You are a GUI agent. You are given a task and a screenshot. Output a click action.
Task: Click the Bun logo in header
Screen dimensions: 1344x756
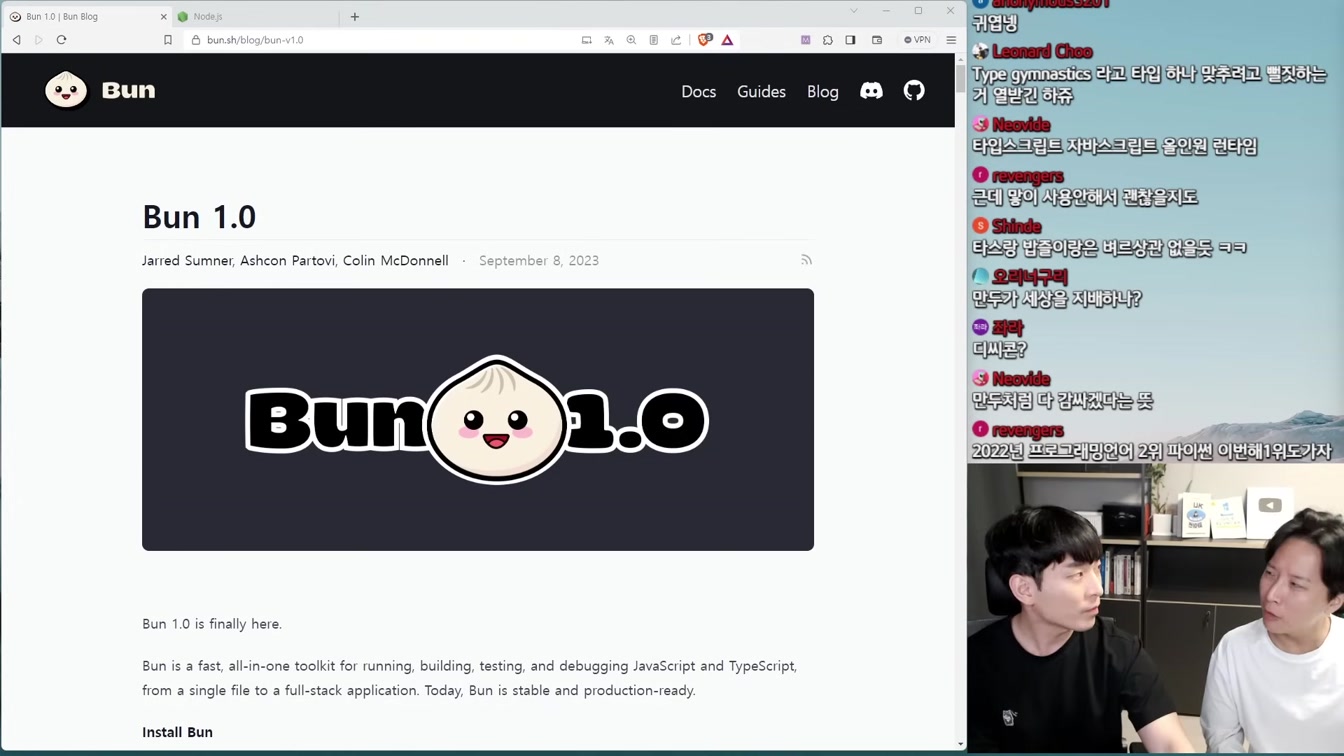[x=66, y=90]
